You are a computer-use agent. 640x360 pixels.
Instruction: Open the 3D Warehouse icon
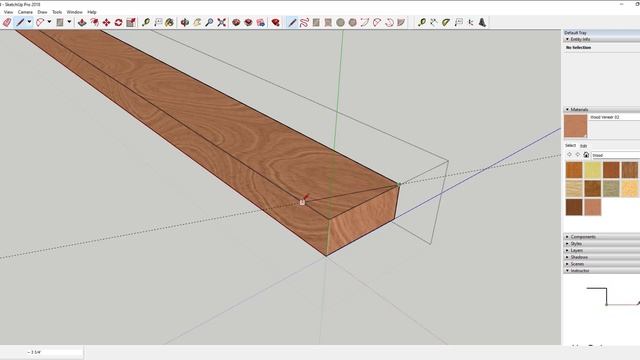[x=236, y=22]
